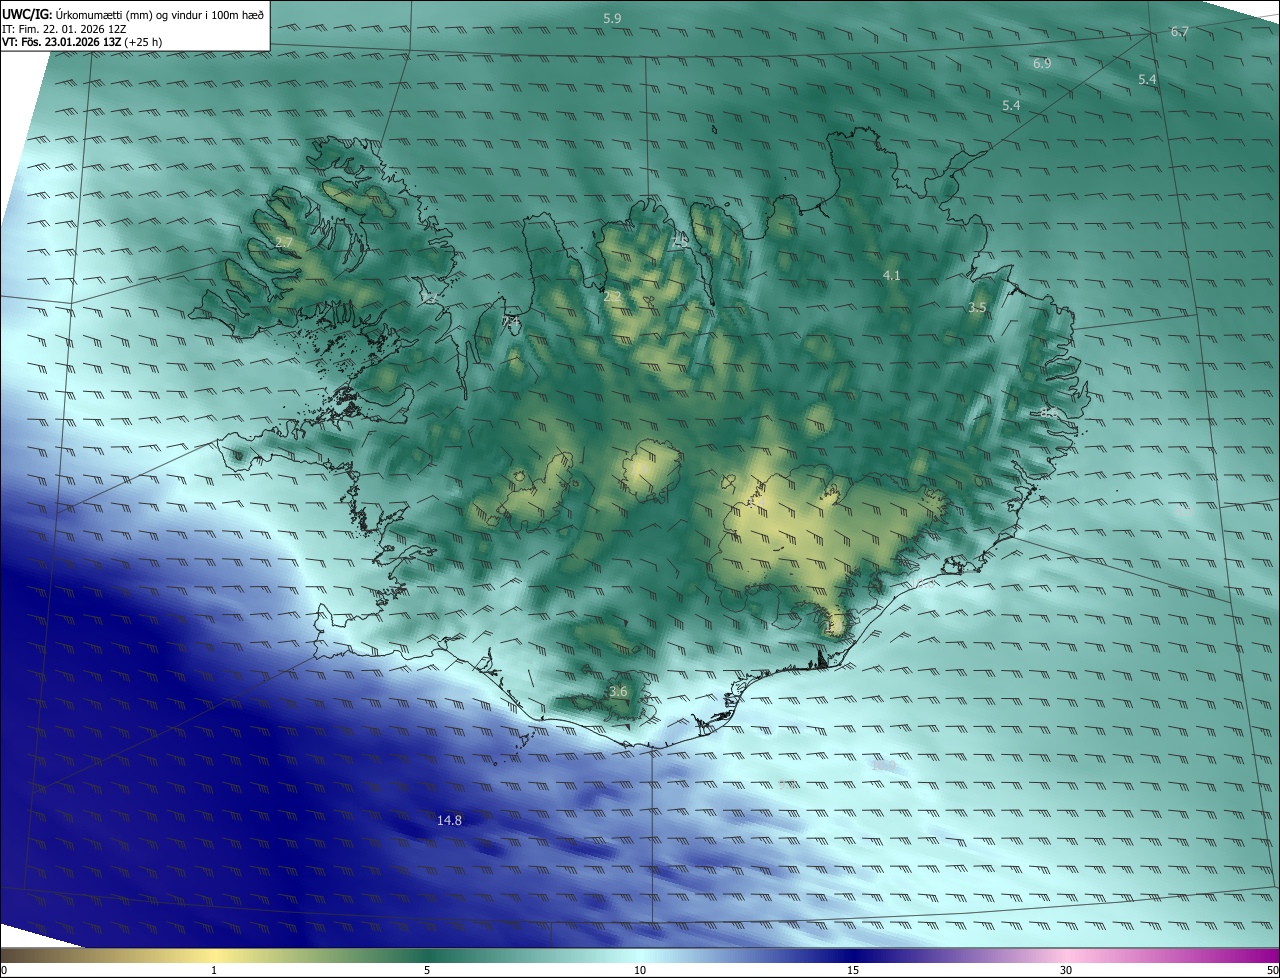Click the 2.2 value label
The image size is (1280, 978).
pos(612,297)
